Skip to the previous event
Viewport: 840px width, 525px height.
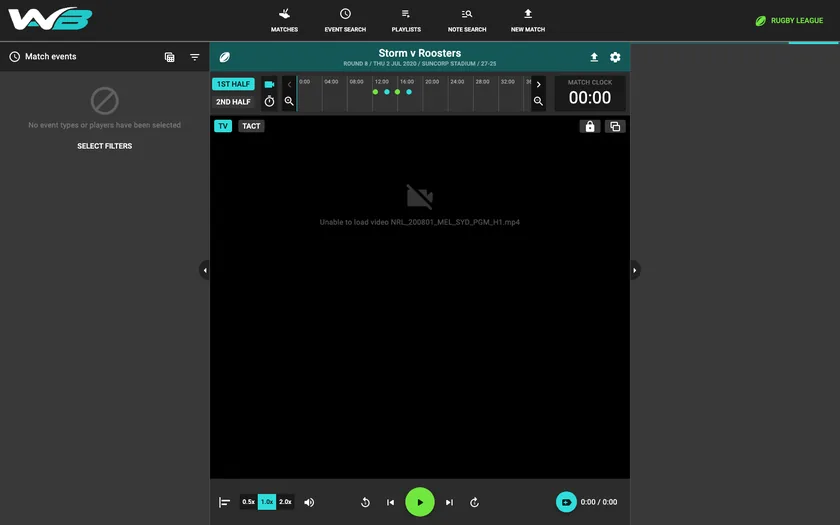[391, 502]
